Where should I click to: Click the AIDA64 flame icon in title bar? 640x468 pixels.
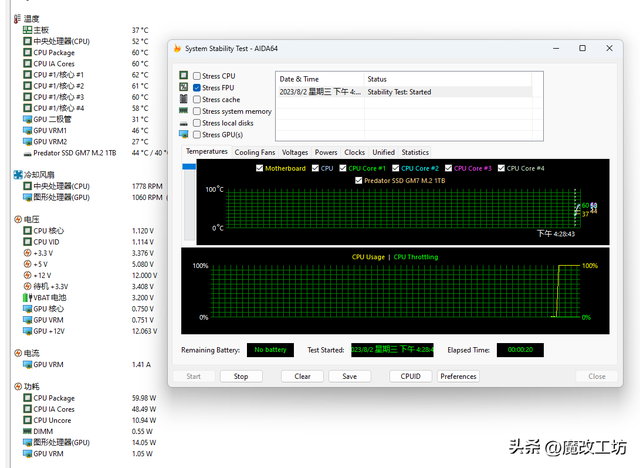pos(177,48)
